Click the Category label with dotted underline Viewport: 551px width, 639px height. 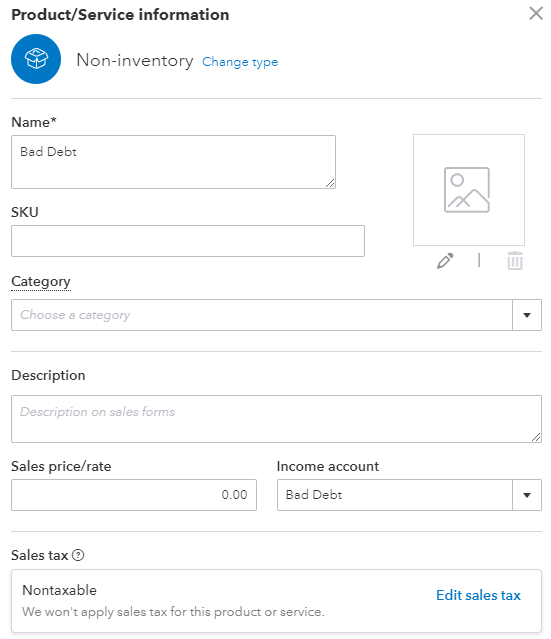41,282
